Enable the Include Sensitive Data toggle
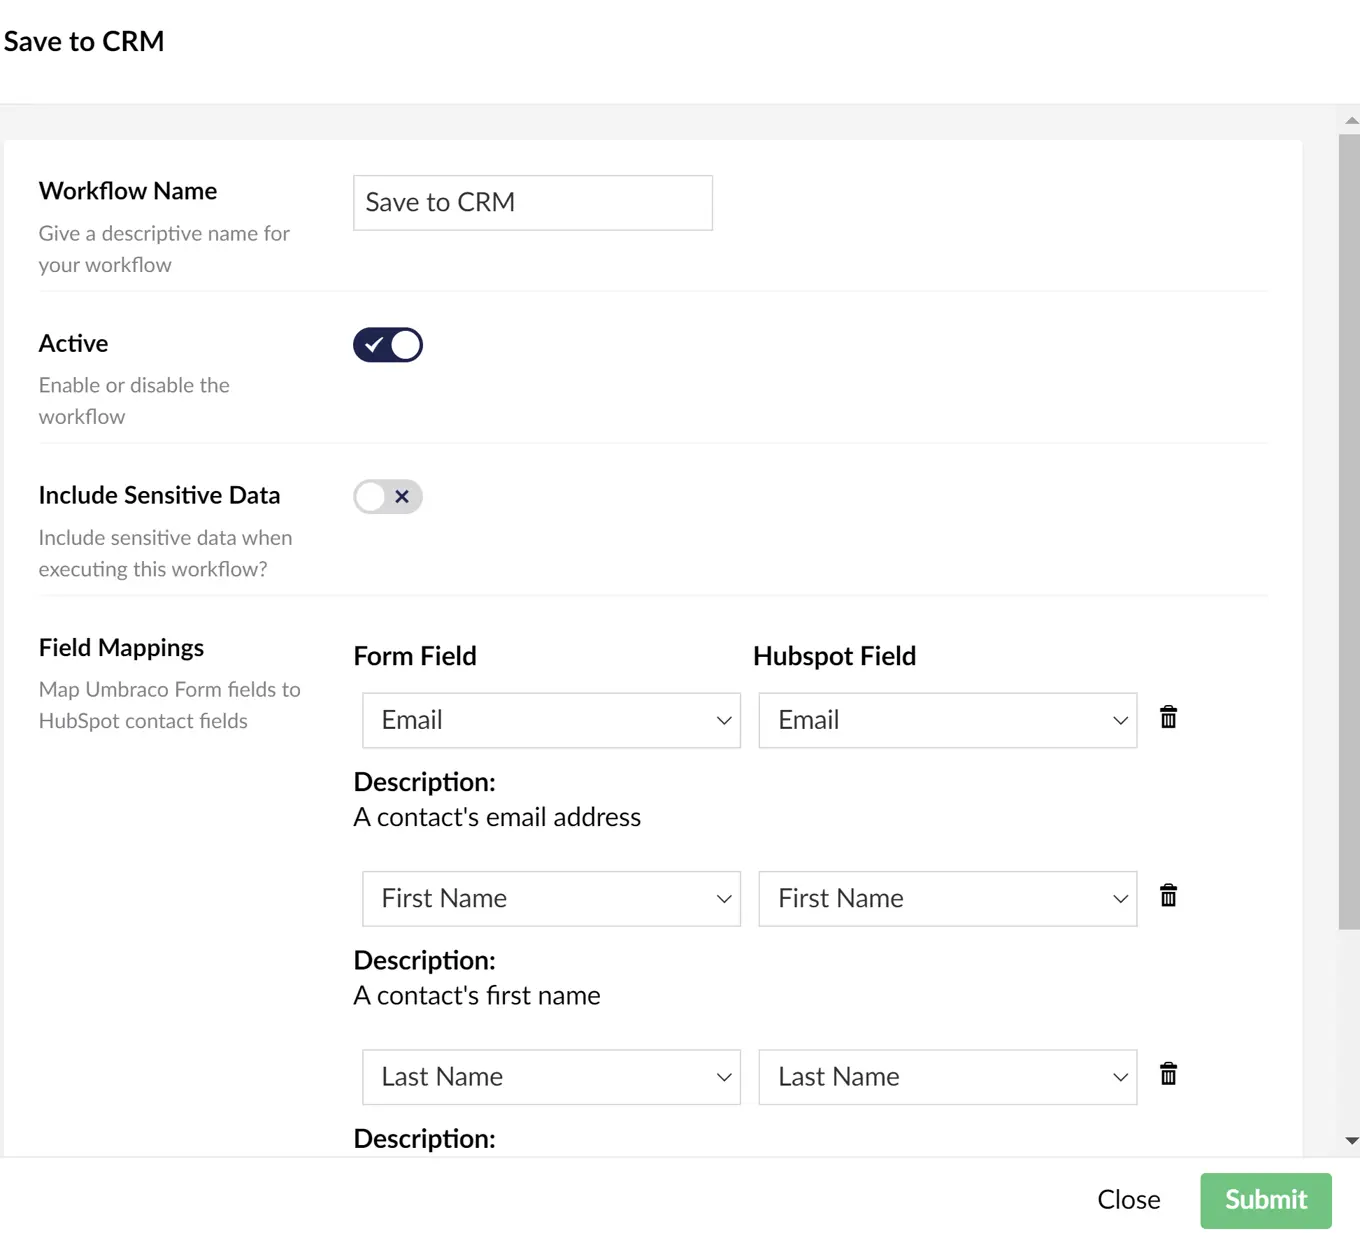 point(388,497)
